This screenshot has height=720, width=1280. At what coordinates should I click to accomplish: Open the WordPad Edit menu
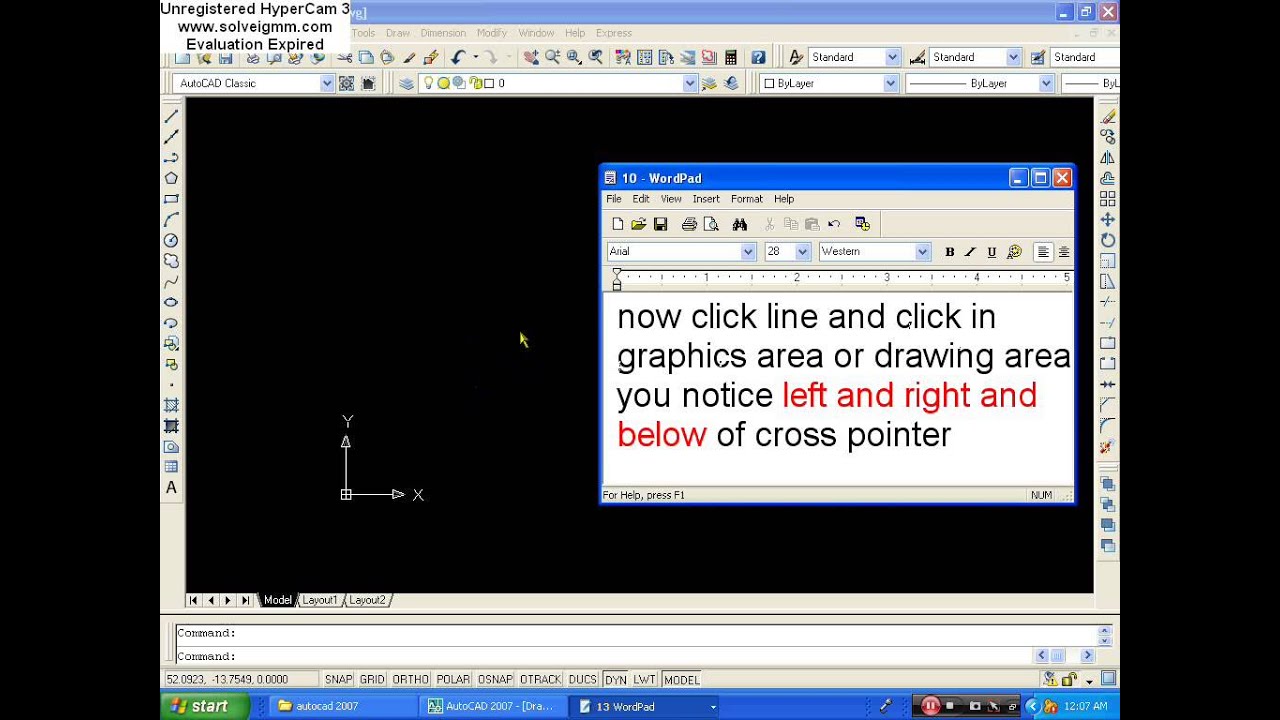tap(641, 199)
